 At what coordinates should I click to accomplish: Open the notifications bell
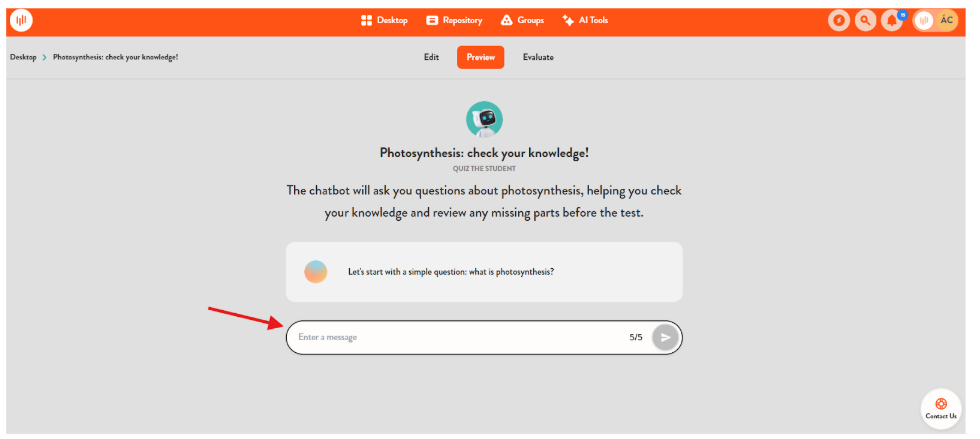click(892, 20)
